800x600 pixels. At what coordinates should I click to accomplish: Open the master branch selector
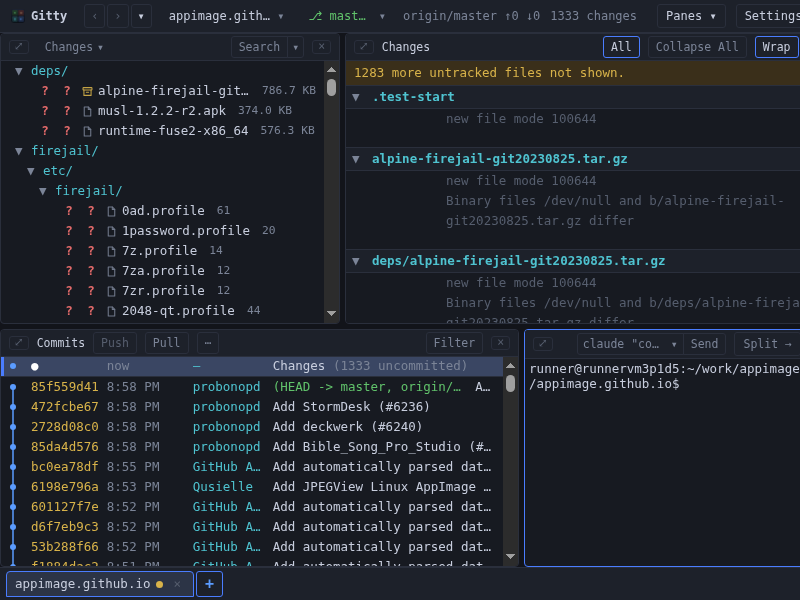338,16
